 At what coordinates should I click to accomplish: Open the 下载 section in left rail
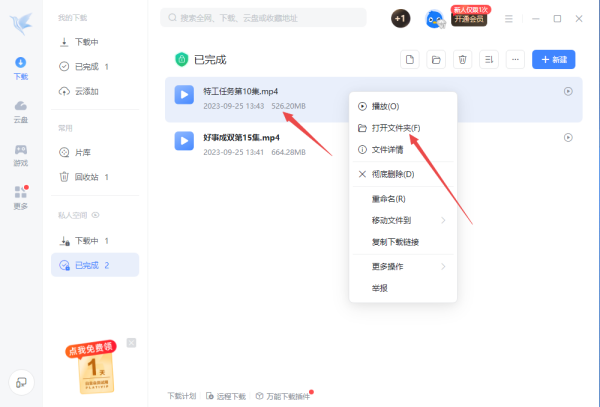(x=21, y=68)
